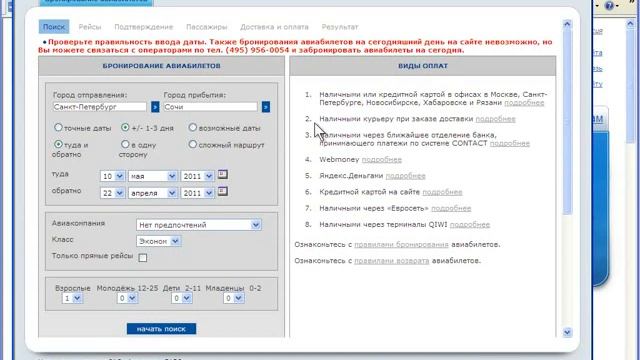Viewport: 640px width, 360px height.
Task: Open departure month dropdown showing мая
Action: click(x=153, y=176)
